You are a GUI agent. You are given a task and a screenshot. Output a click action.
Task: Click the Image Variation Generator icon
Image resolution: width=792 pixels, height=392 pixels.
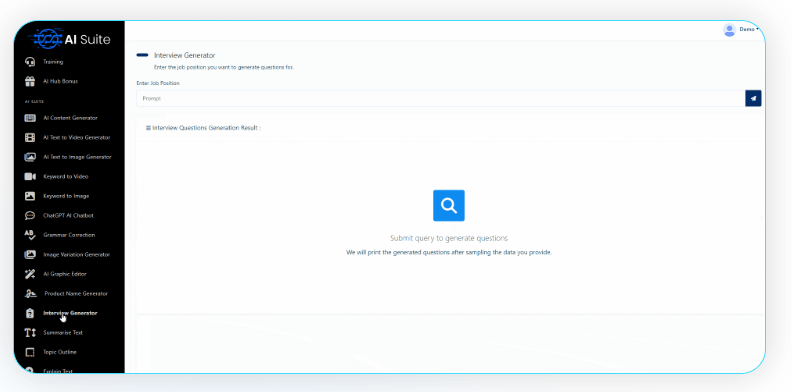tap(30, 255)
